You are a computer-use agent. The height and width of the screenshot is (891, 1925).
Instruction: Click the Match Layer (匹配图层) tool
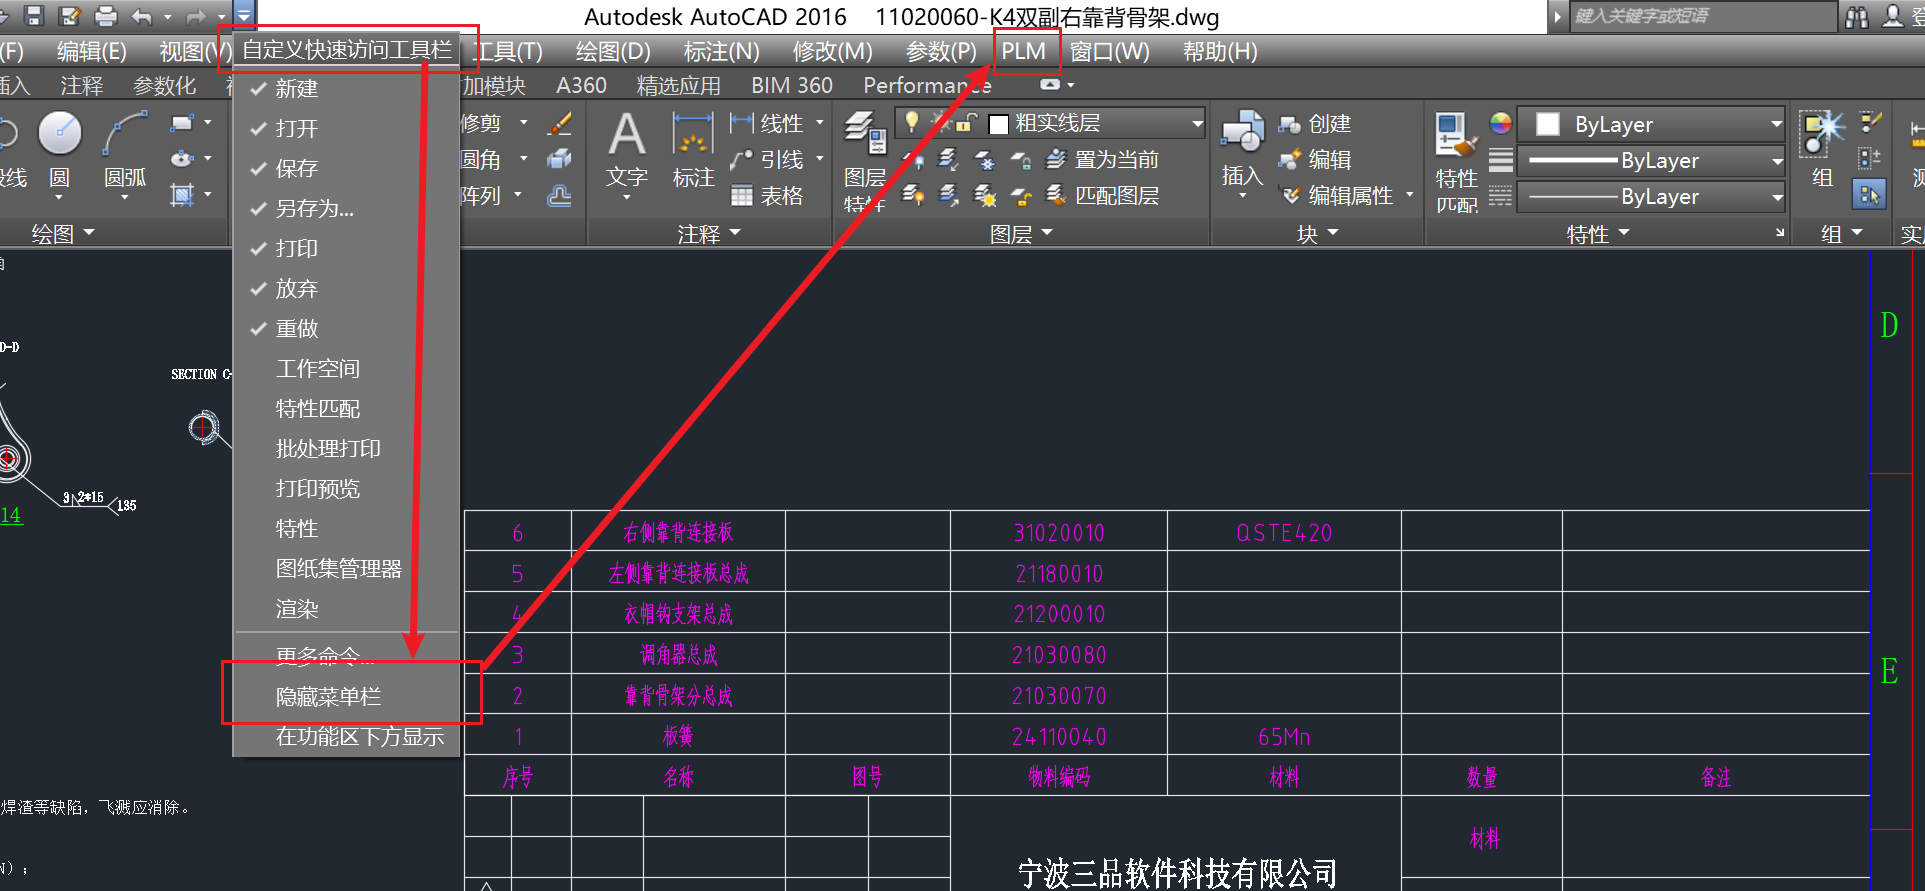(x=1102, y=195)
